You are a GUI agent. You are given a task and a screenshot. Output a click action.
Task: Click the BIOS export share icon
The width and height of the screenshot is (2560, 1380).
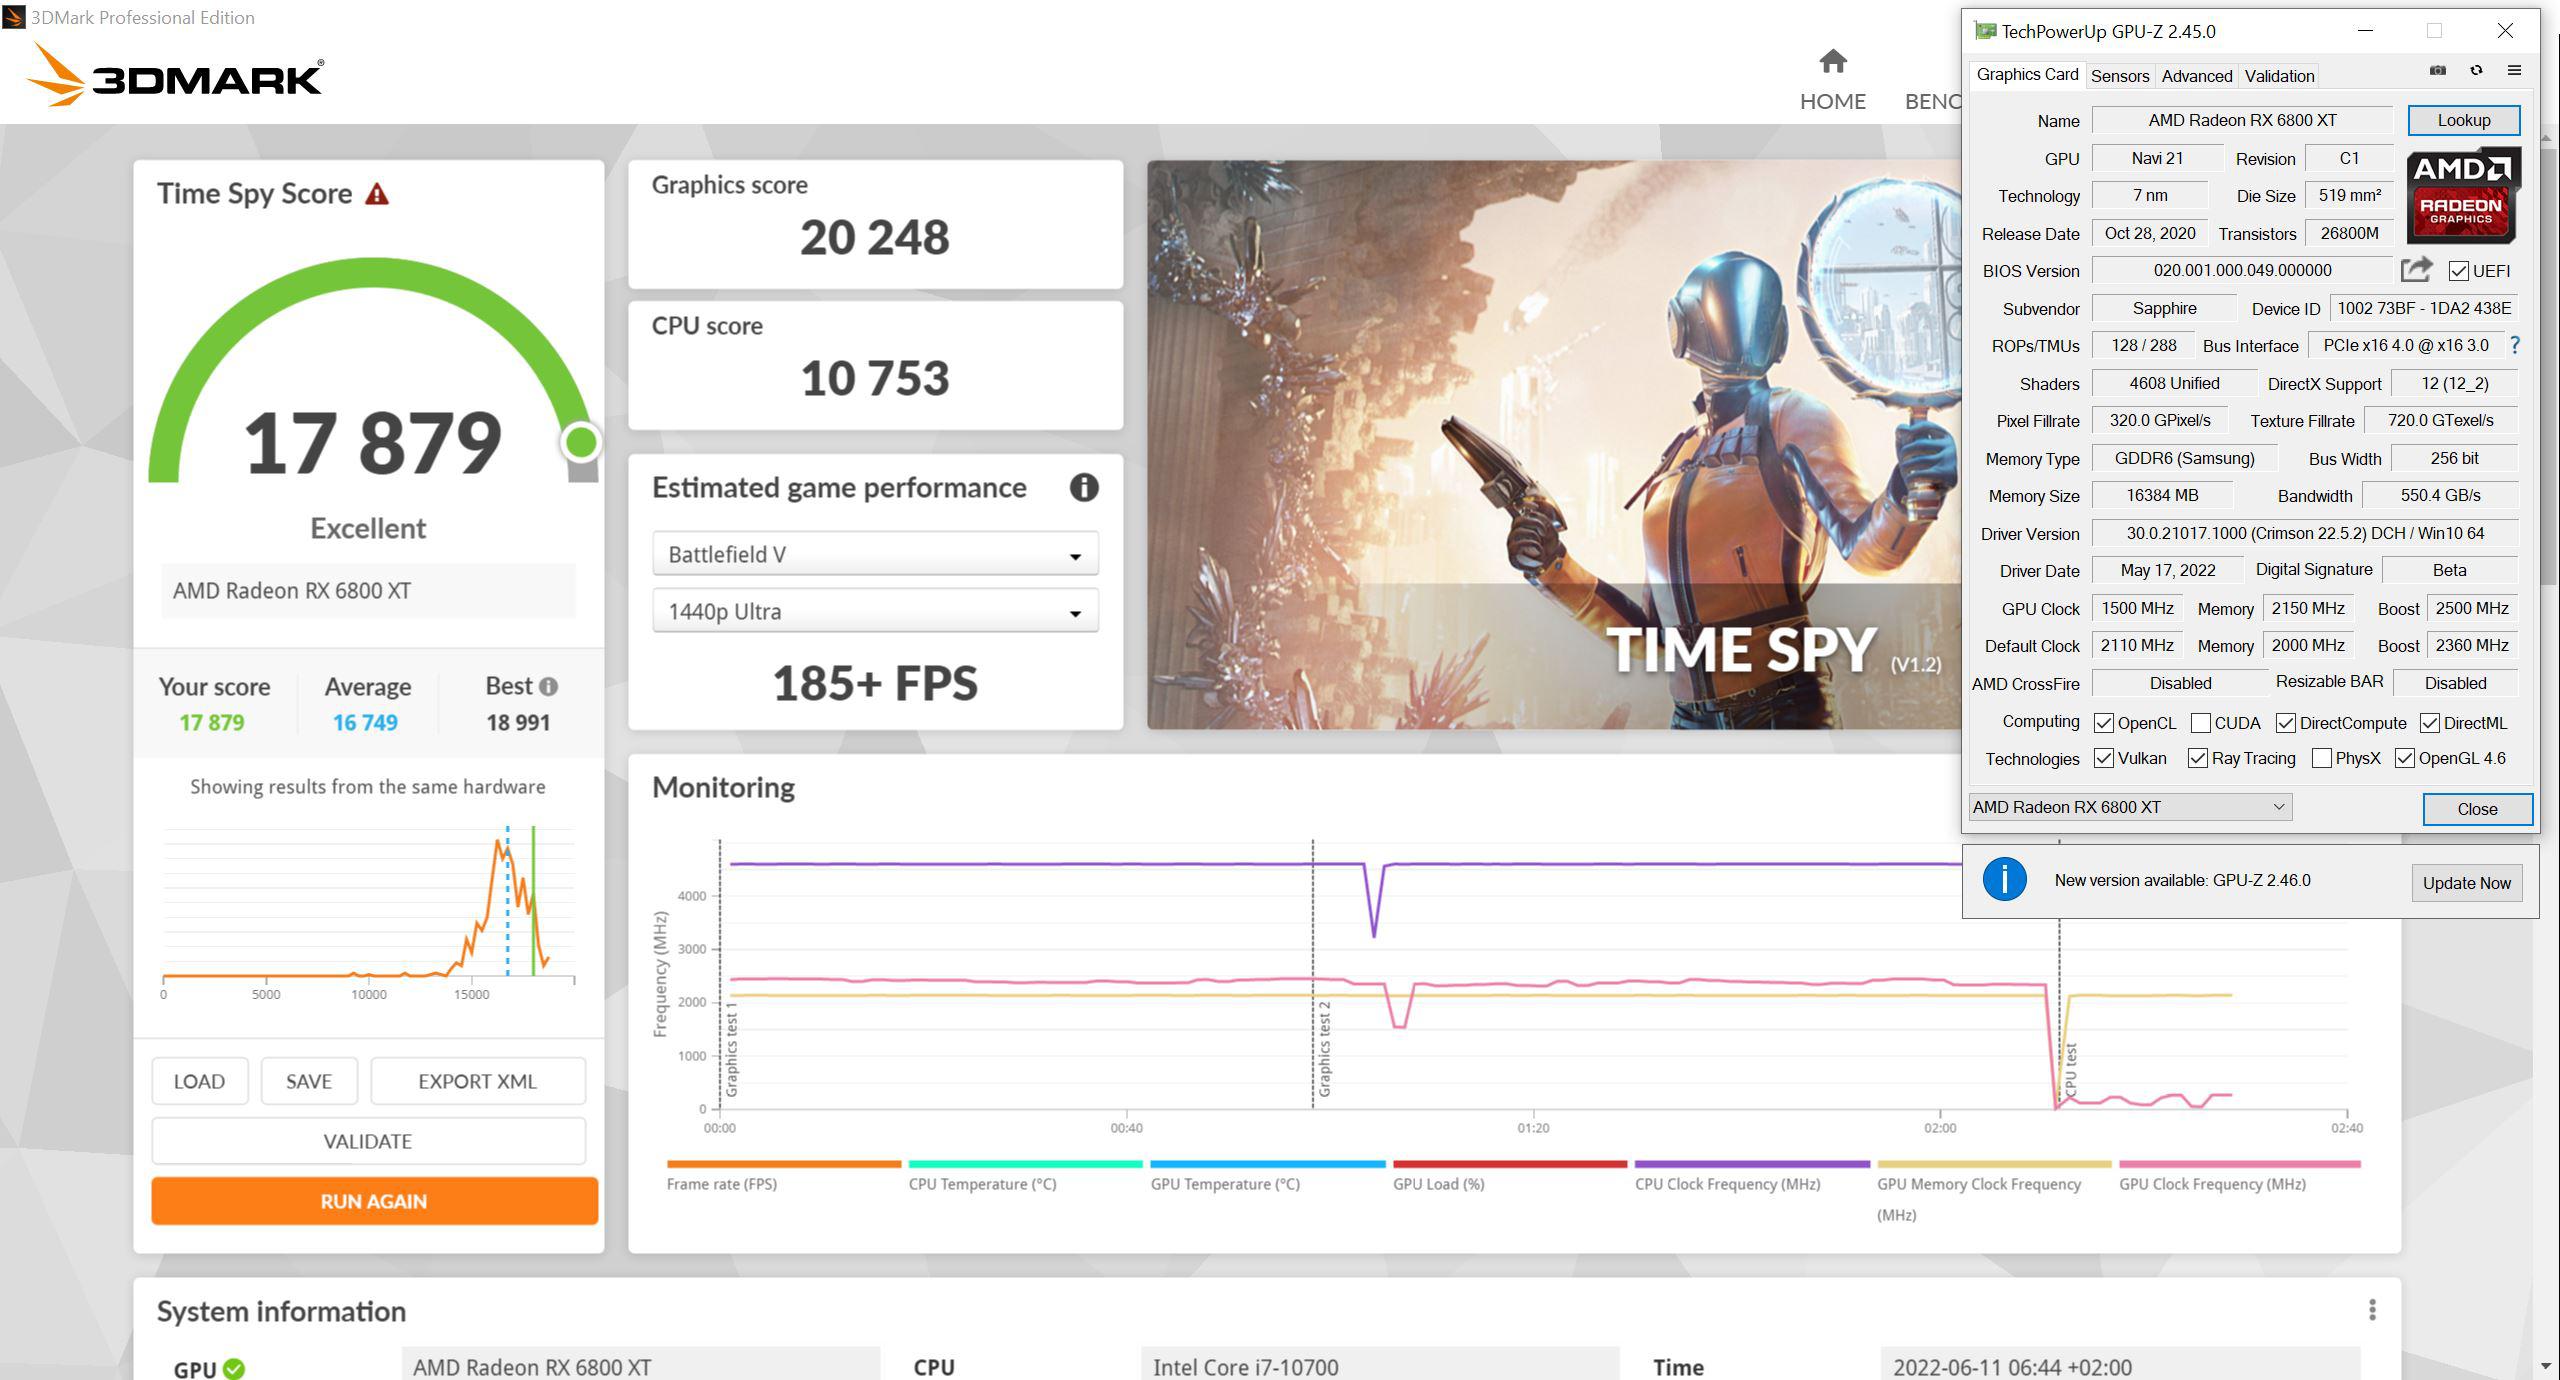pyautogui.click(x=2416, y=270)
